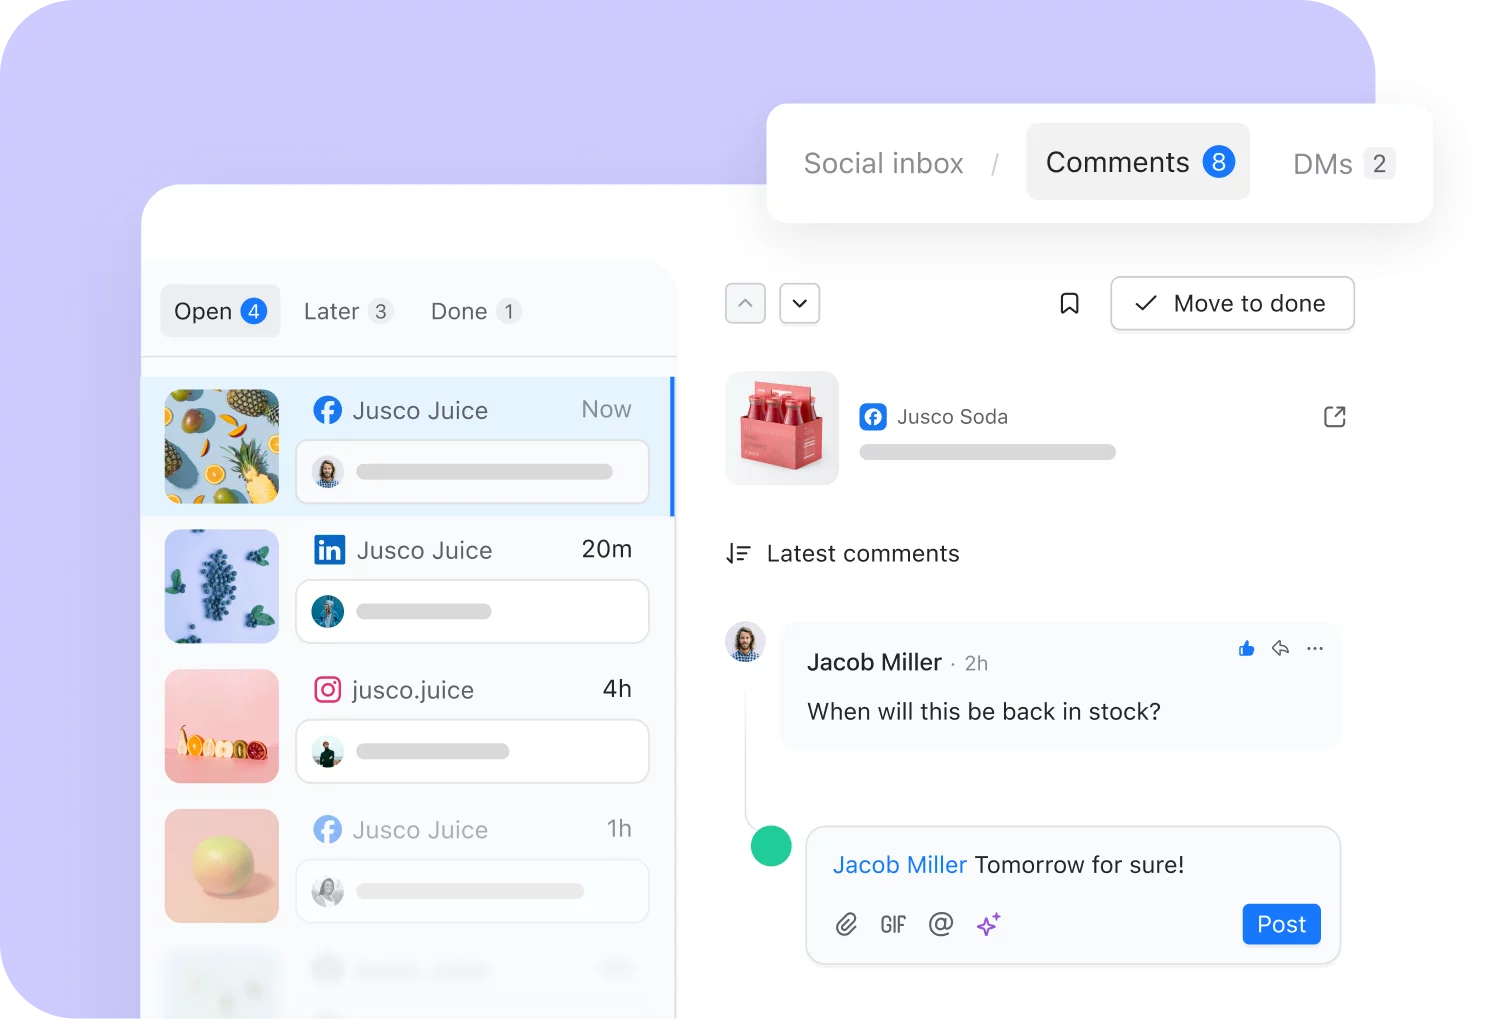The image size is (1494, 1019).
Task: Use the AI sparkle assistant icon
Action: 988,925
